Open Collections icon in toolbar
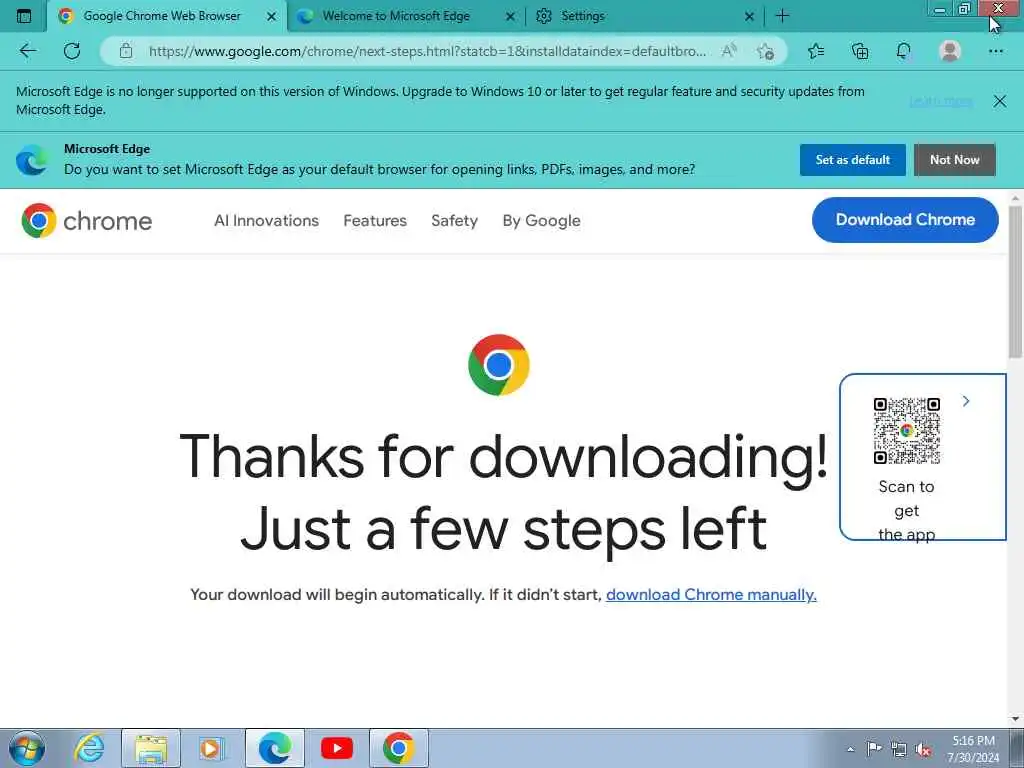This screenshot has height=768, width=1024. pyautogui.click(x=860, y=51)
